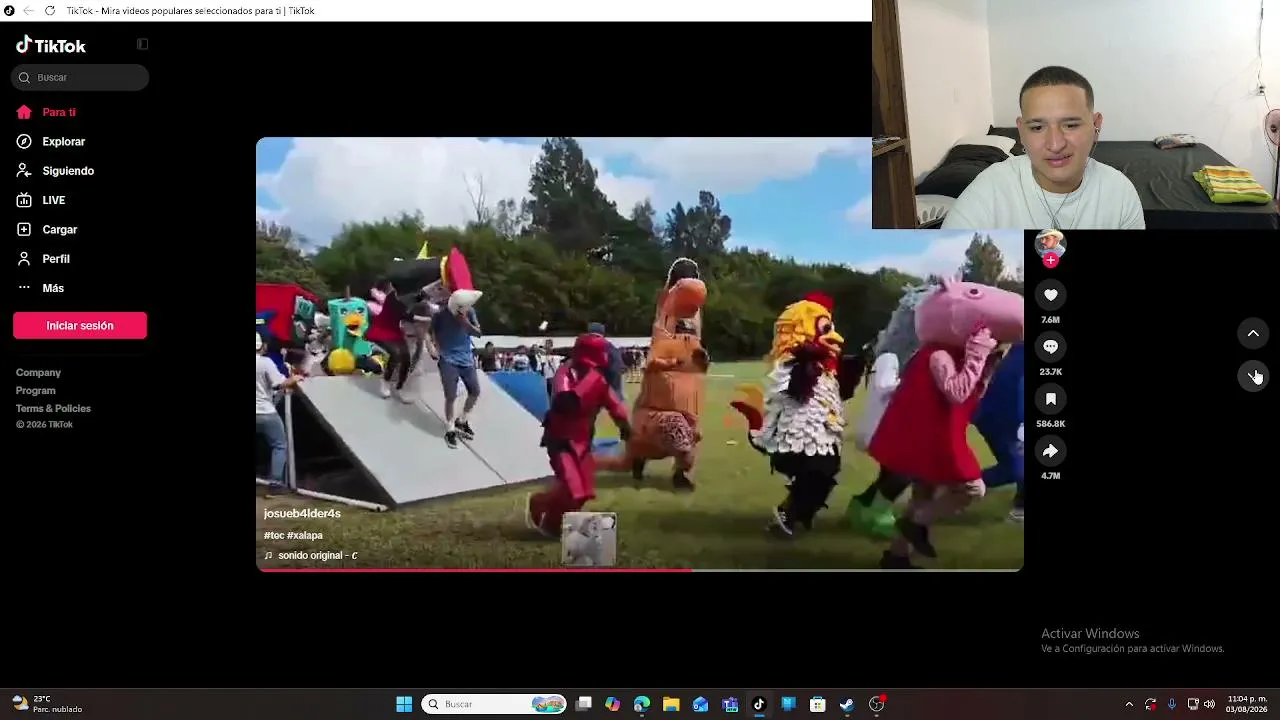Expand the Más menu
This screenshot has width=1280, height=720.
[40, 288]
